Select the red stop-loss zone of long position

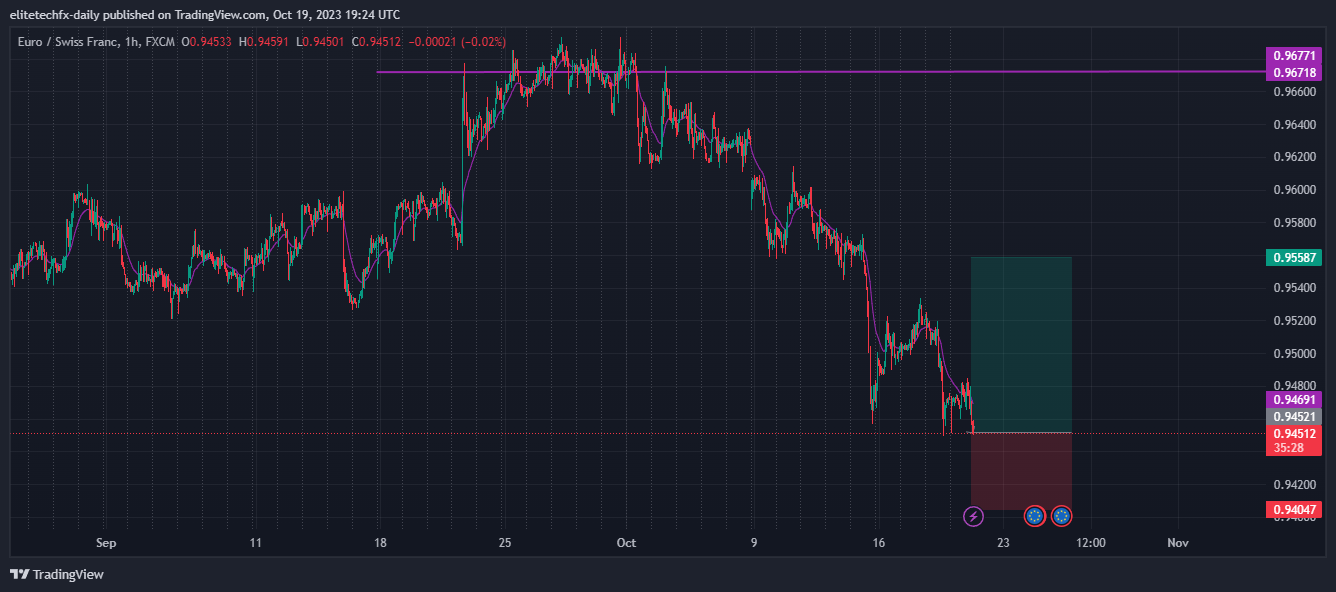[1021, 471]
